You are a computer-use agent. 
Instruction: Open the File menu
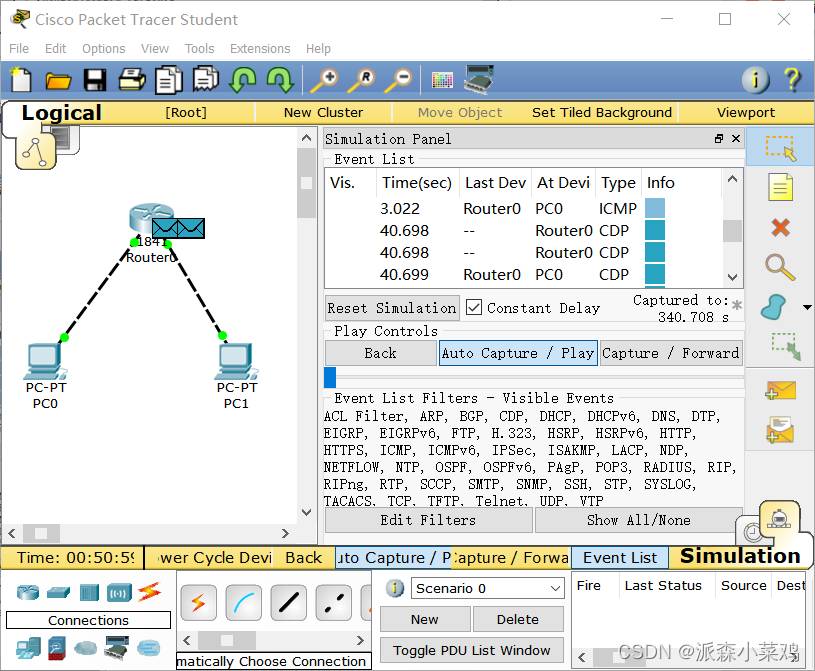(x=19, y=48)
